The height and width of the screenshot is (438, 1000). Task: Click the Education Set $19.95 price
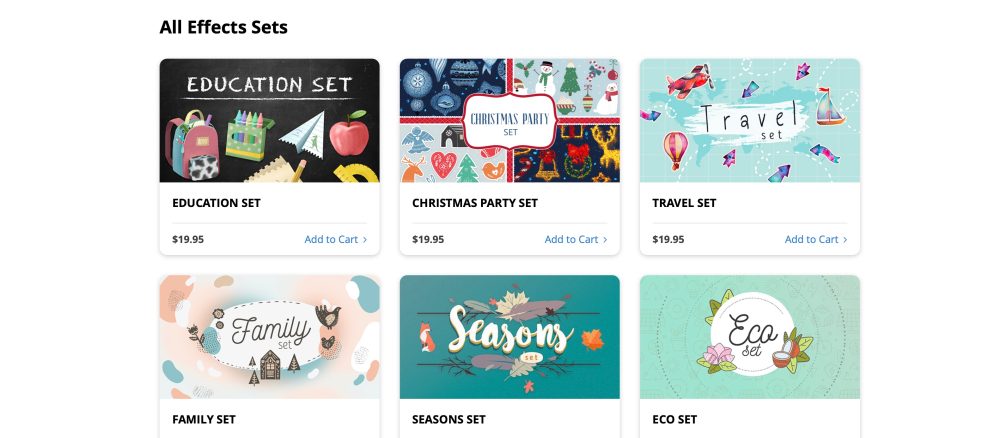pos(188,240)
